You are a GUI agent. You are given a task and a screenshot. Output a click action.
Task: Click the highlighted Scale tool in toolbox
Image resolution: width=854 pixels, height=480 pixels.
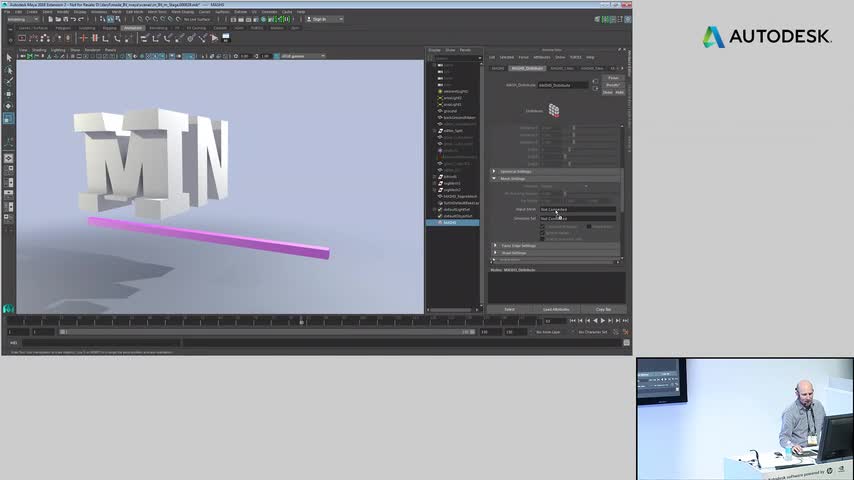click(9, 118)
